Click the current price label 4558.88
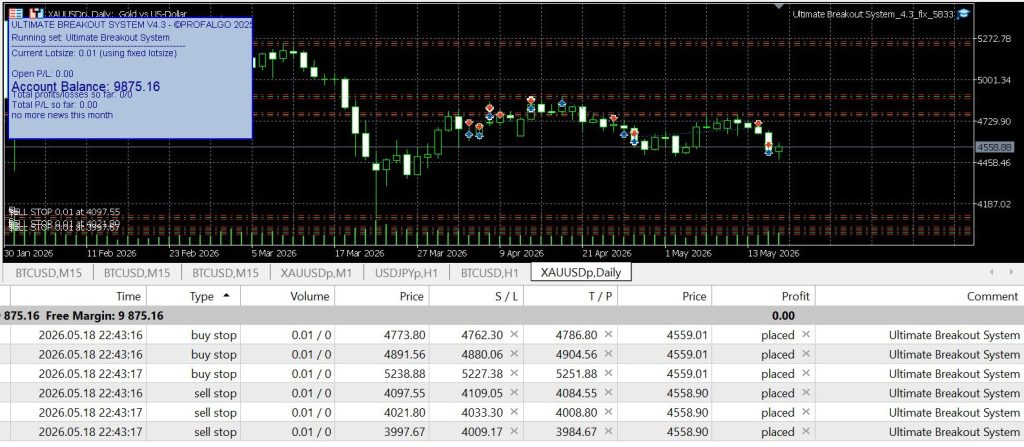Screen dimensions: 1024x447 coord(994,148)
